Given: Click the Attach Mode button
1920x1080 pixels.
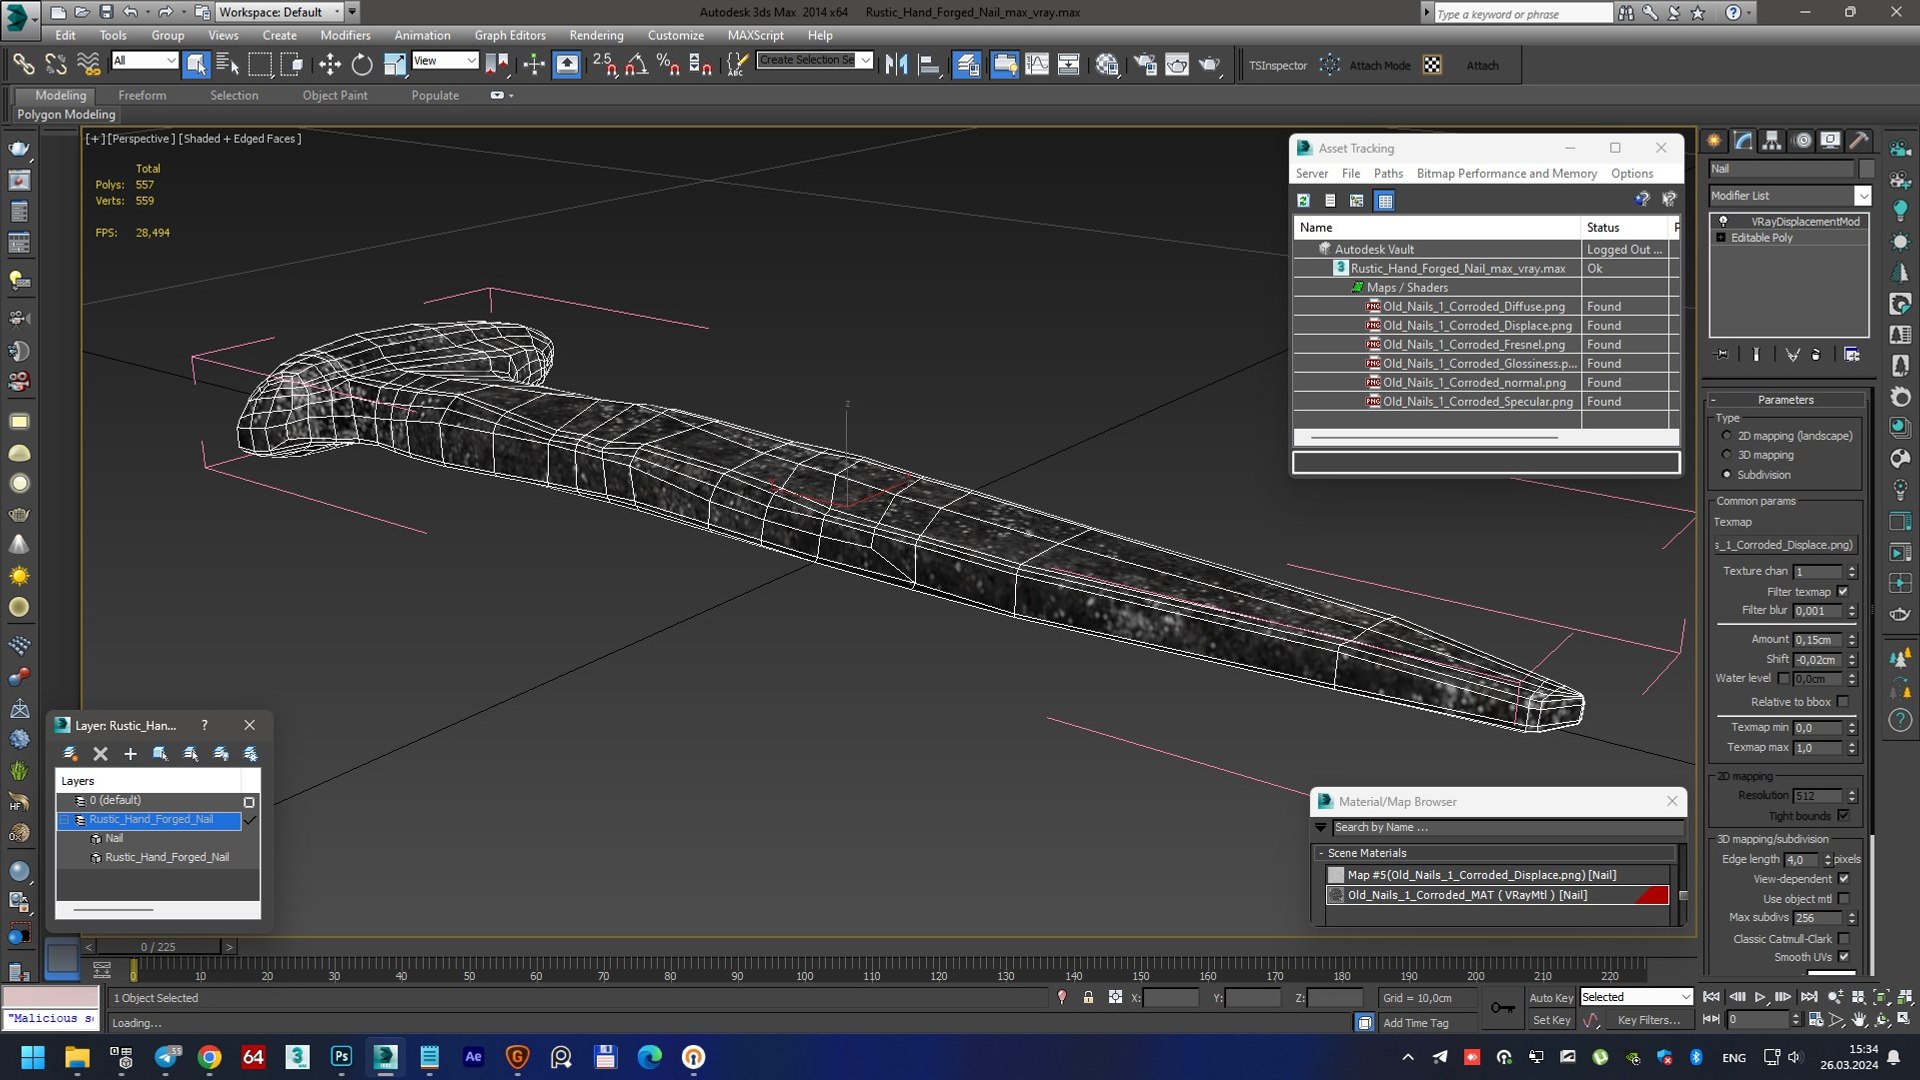Looking at the screenshot, I should click(x=1379, y=65).
